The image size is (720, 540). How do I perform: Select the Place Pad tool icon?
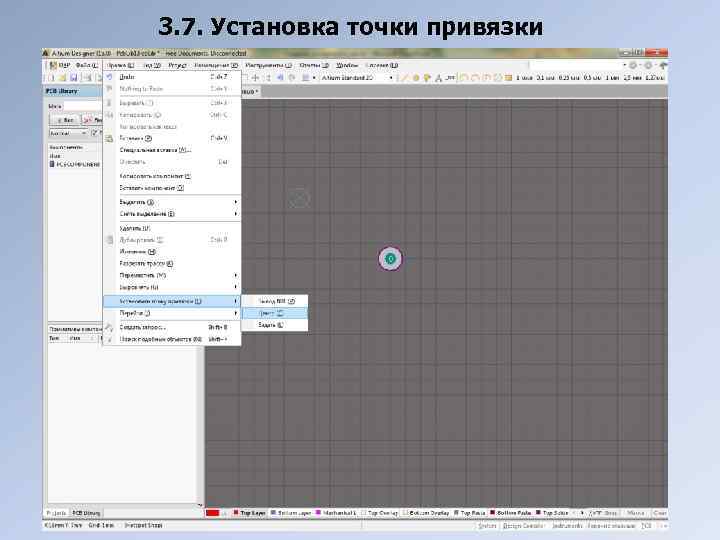point(416,78)
